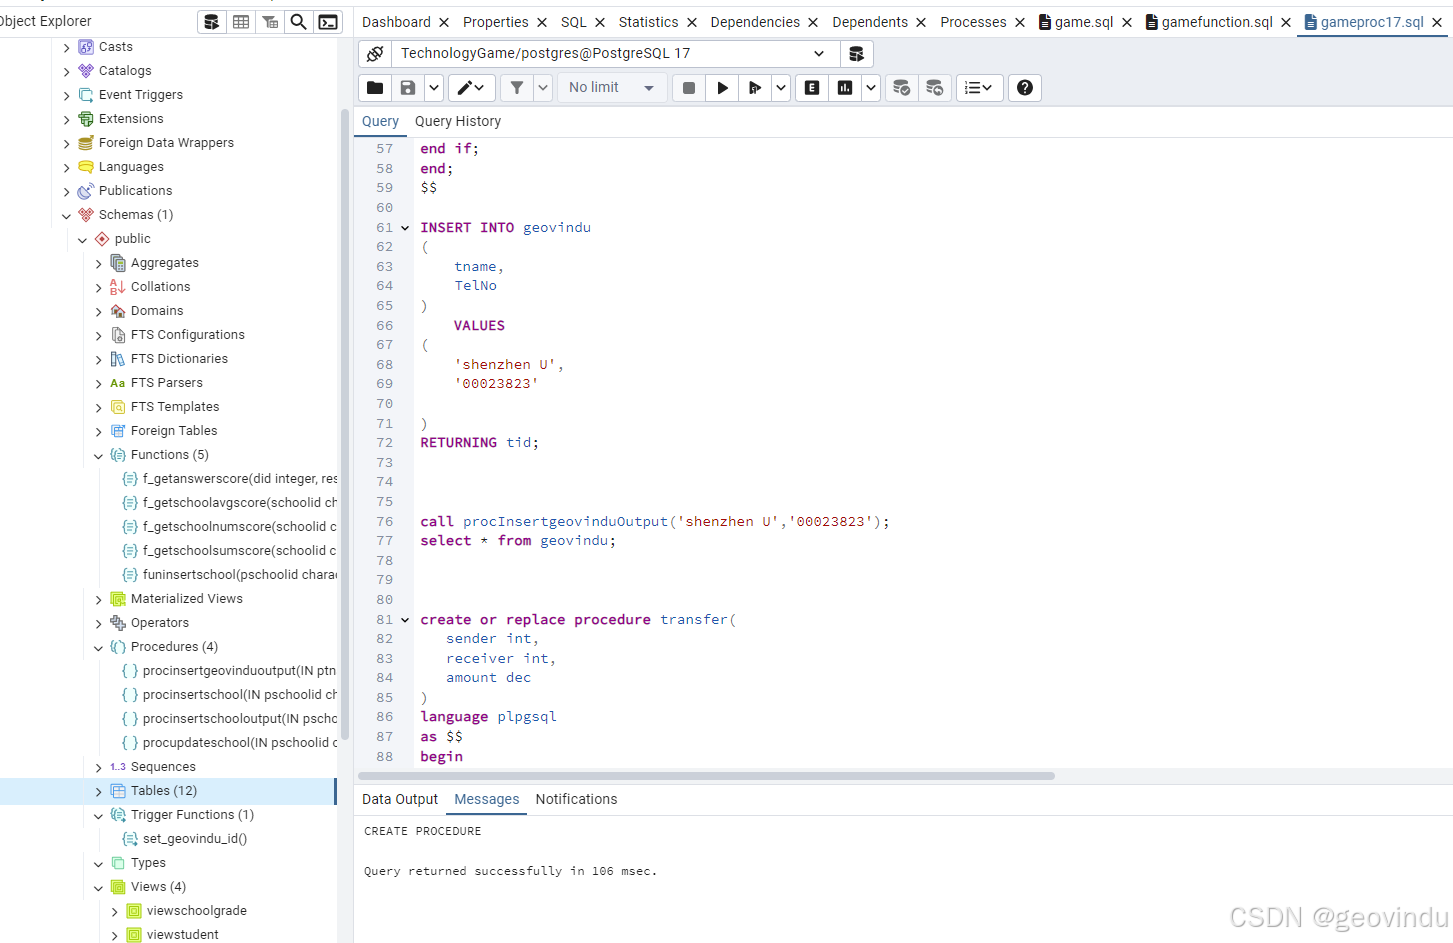The width and height of the screenshot is (1453, 943).
Task: Collapse the Views (4) node
Action: (99, 887)
